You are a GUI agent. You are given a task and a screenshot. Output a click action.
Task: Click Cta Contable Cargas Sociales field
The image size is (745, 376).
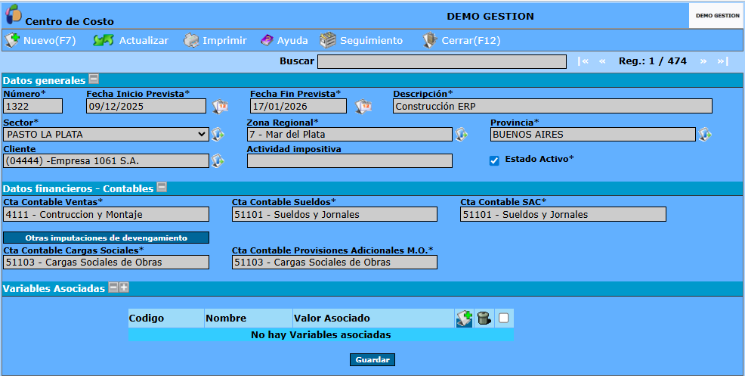pyautogui.click(x=106, y=262)
